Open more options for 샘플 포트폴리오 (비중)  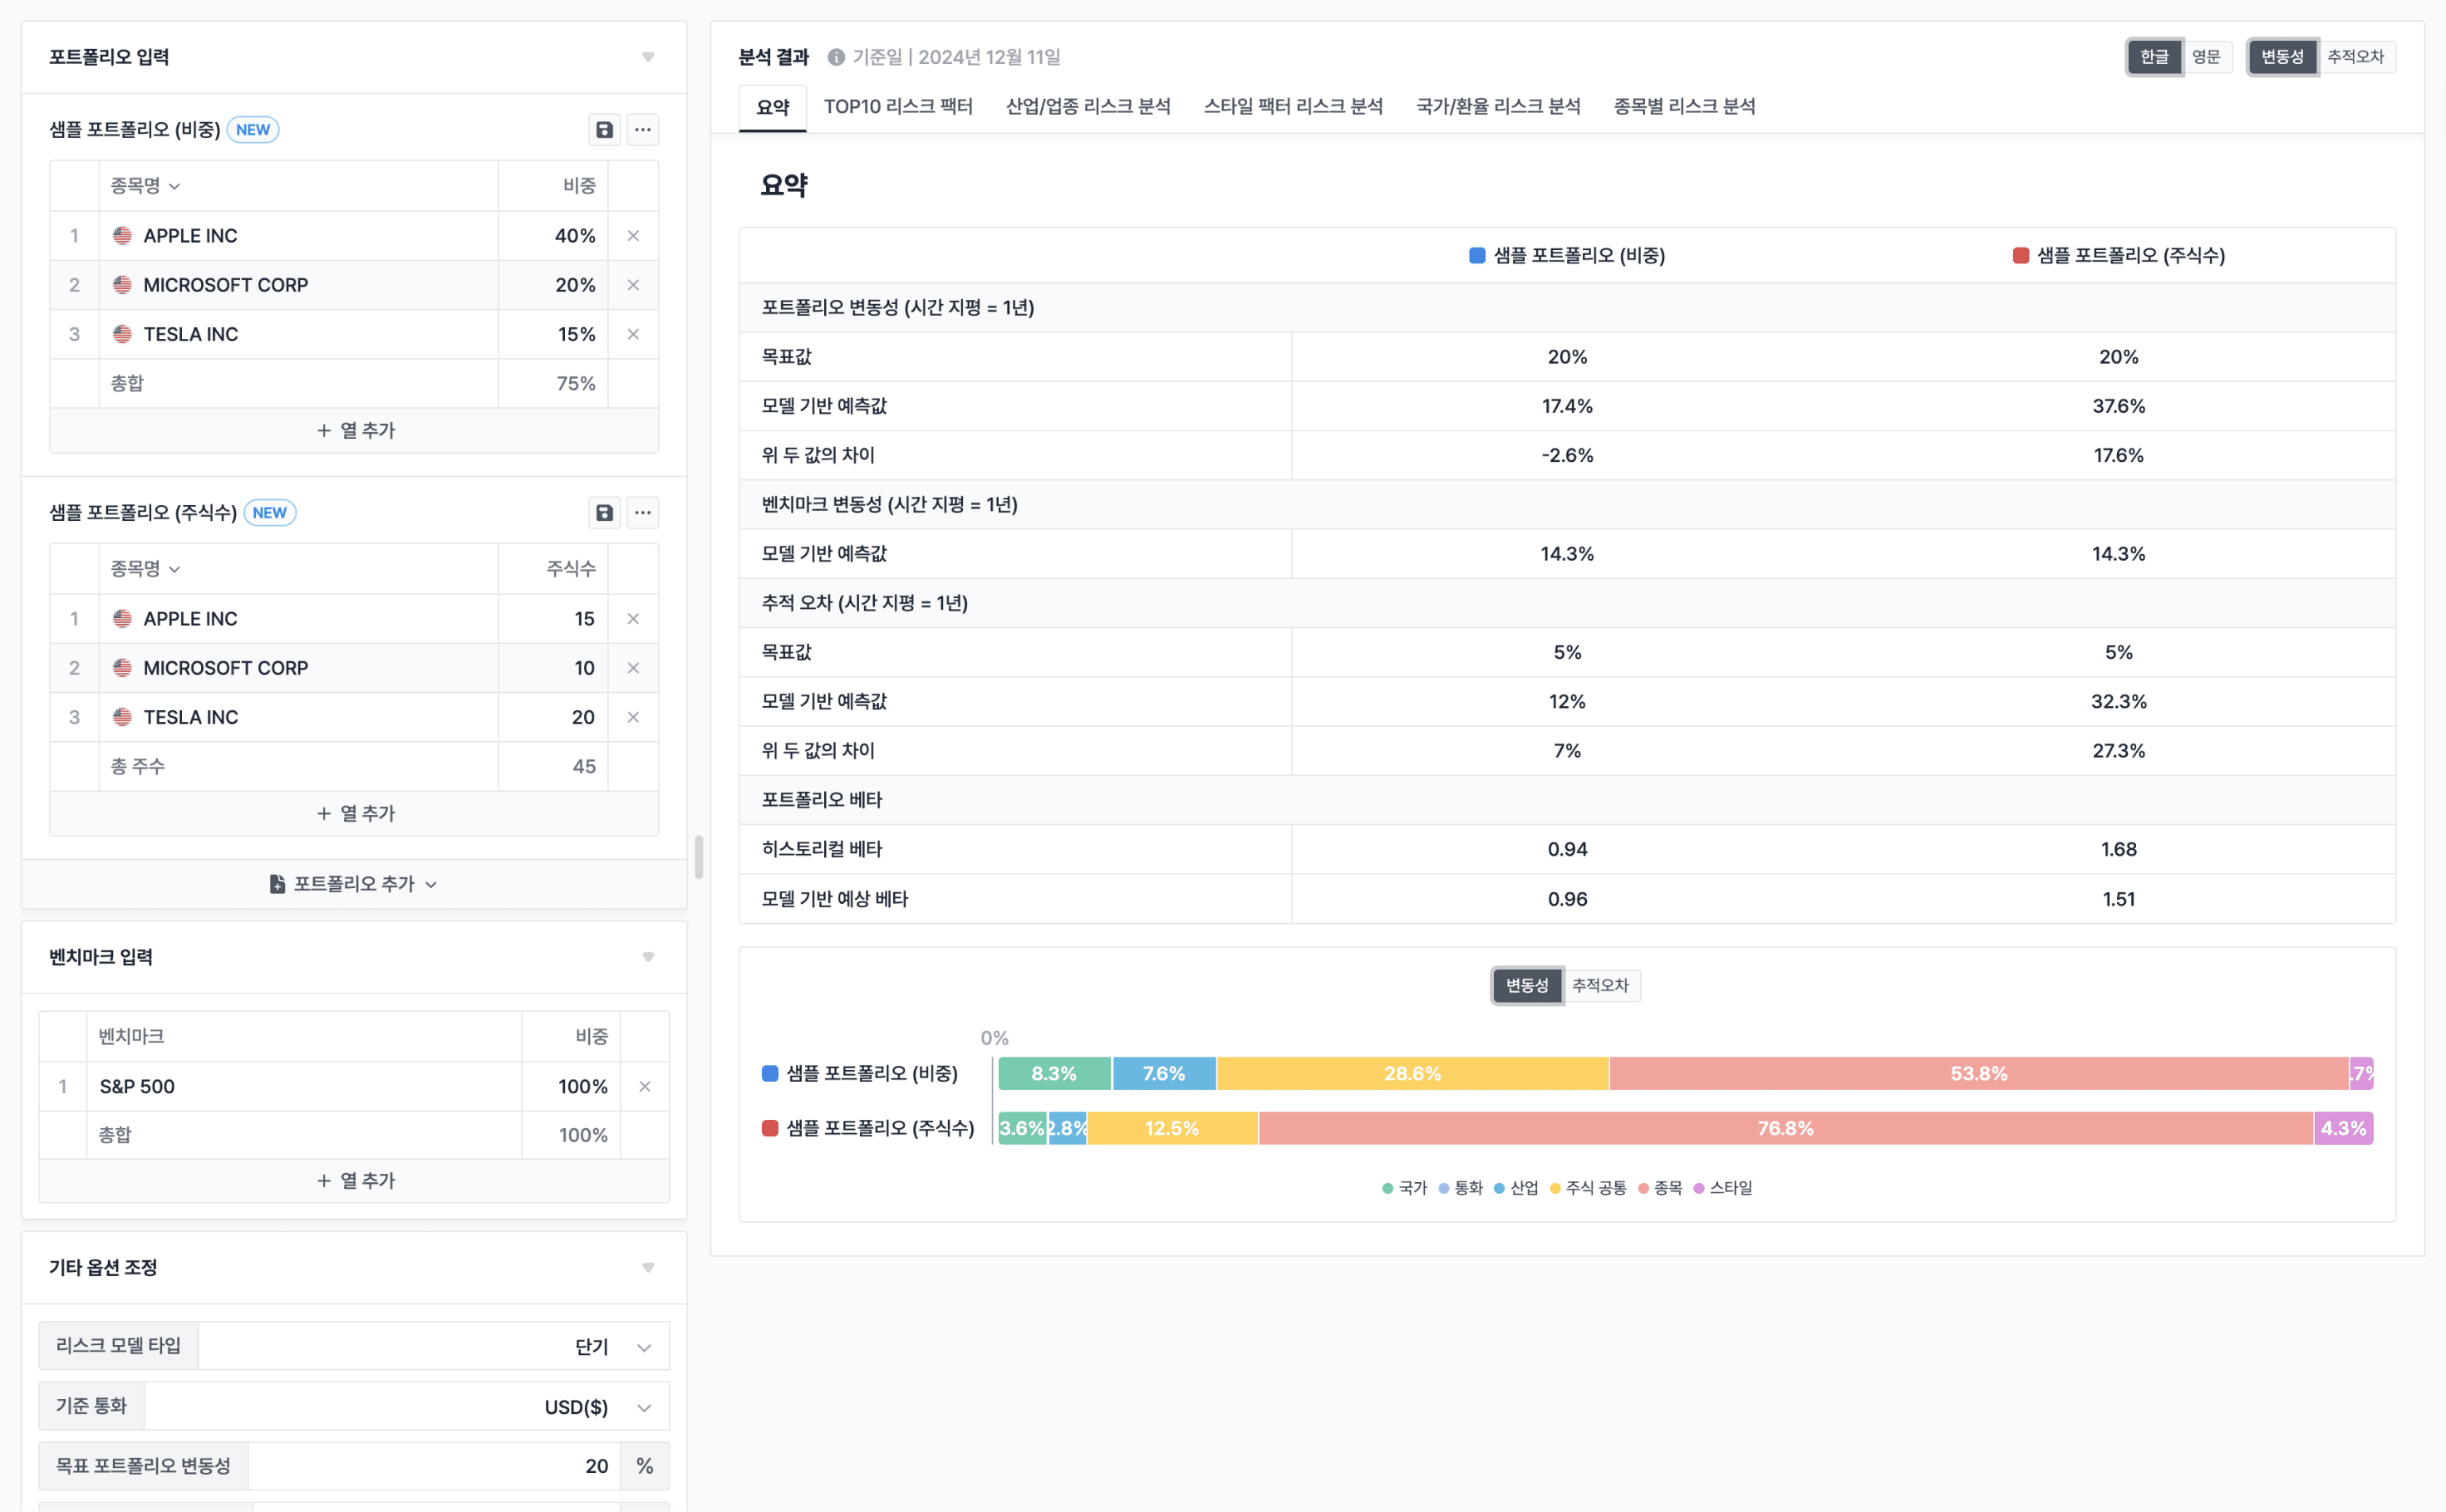coord(643,129)
